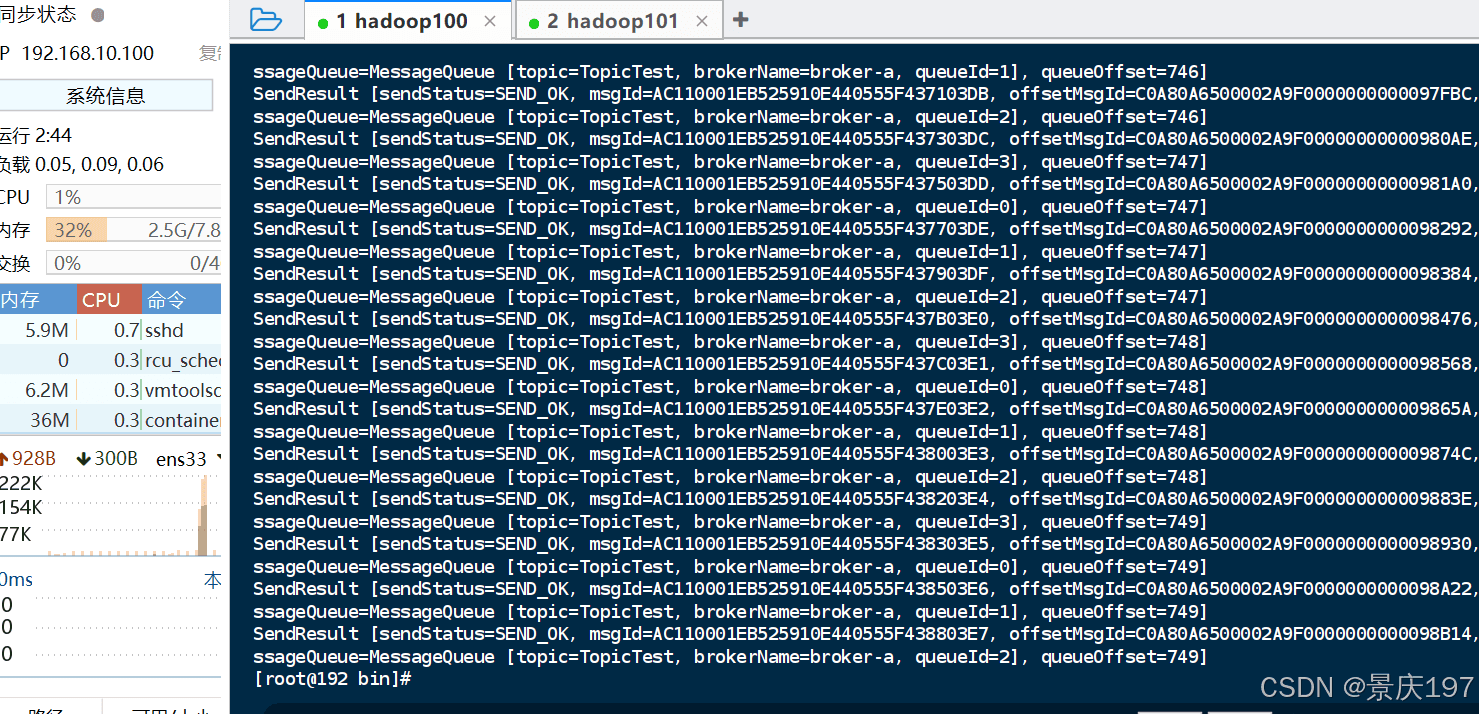This screenshot has height=714, width=1479.
Task: Click the 系统信息 button
Action: click(x=106, y=96)
